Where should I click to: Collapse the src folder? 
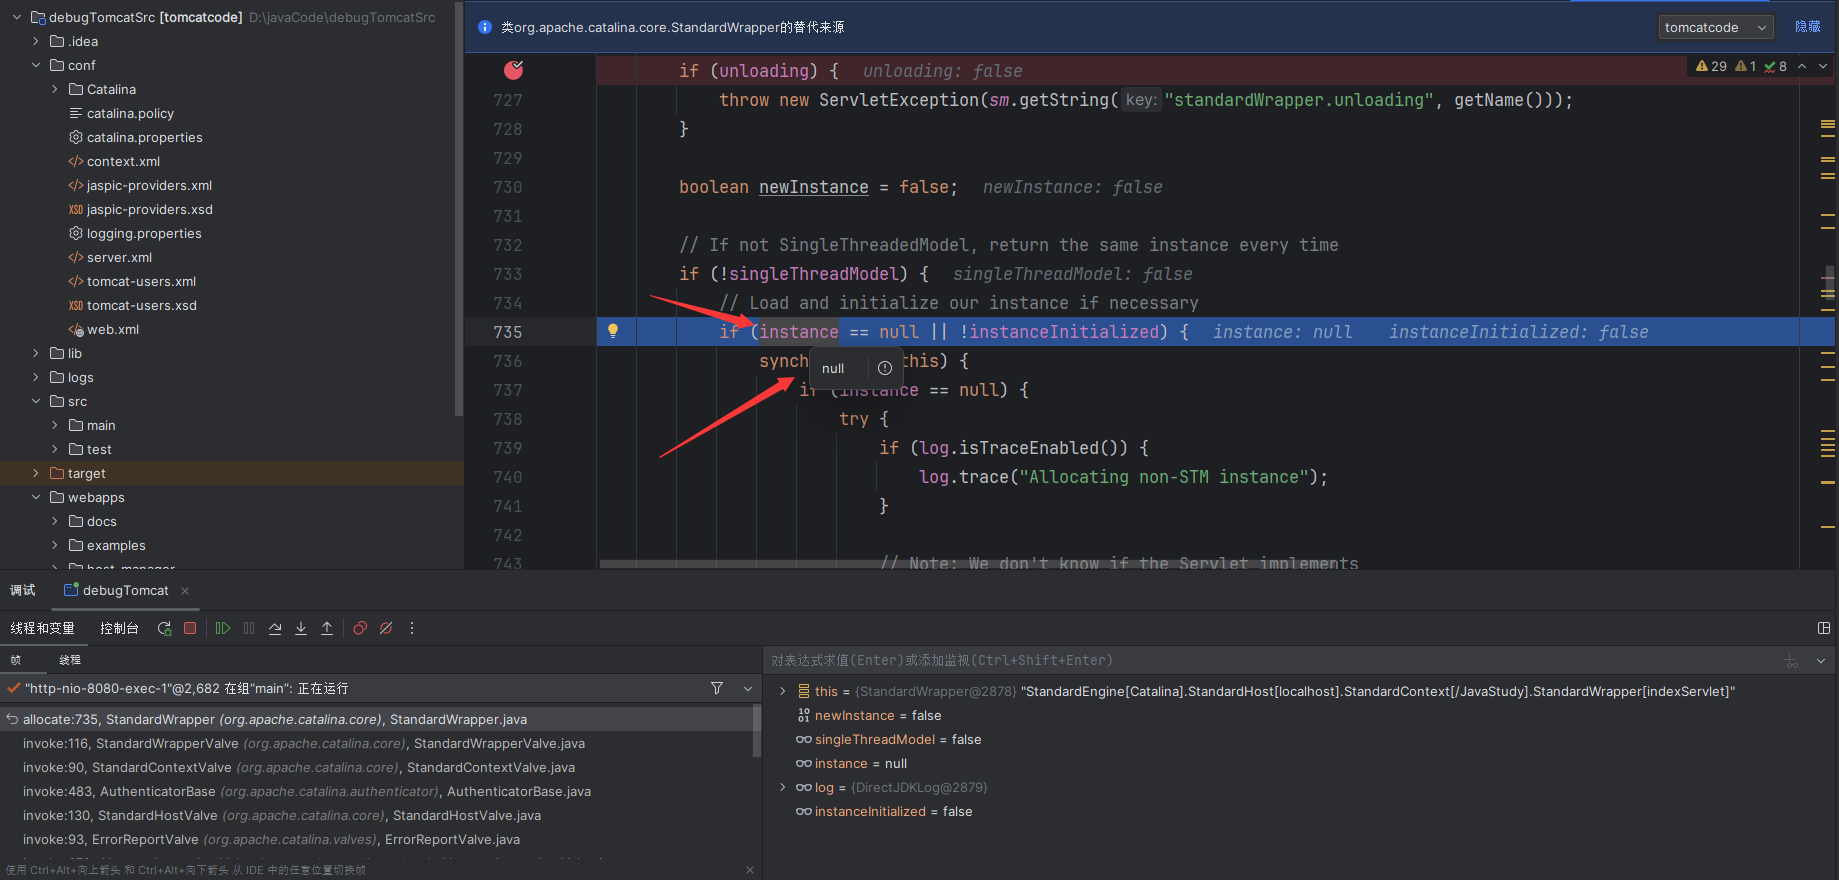35,401
